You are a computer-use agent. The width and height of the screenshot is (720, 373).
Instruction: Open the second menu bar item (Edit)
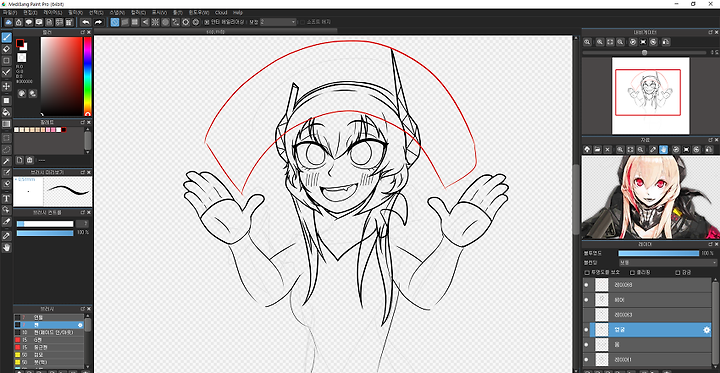29,12
